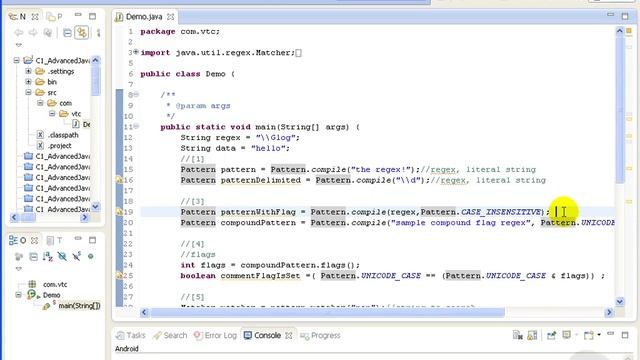Collapse the vtc folder
Viewport: 640px width, 360px height.
pyautogui.click(x=52, y=113)
